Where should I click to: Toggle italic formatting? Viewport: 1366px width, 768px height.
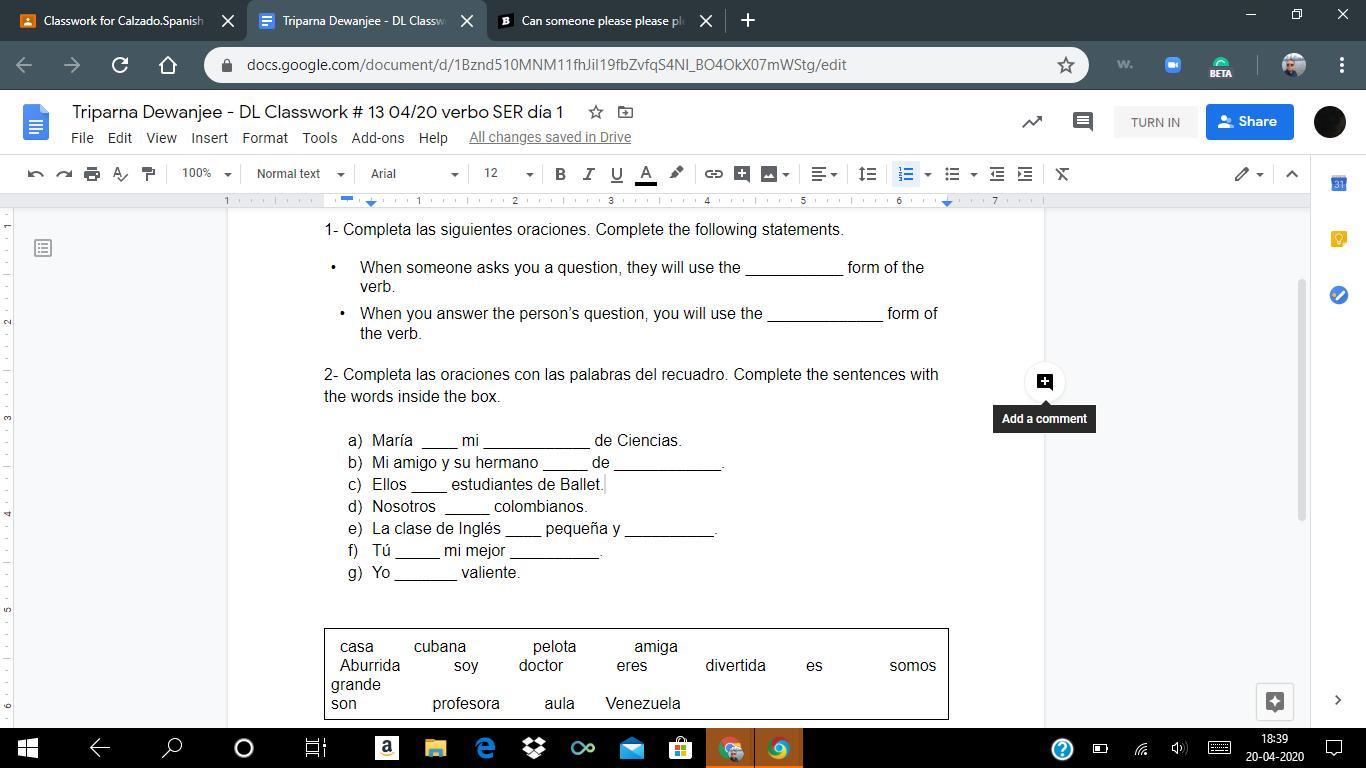(x=588, y=174)
